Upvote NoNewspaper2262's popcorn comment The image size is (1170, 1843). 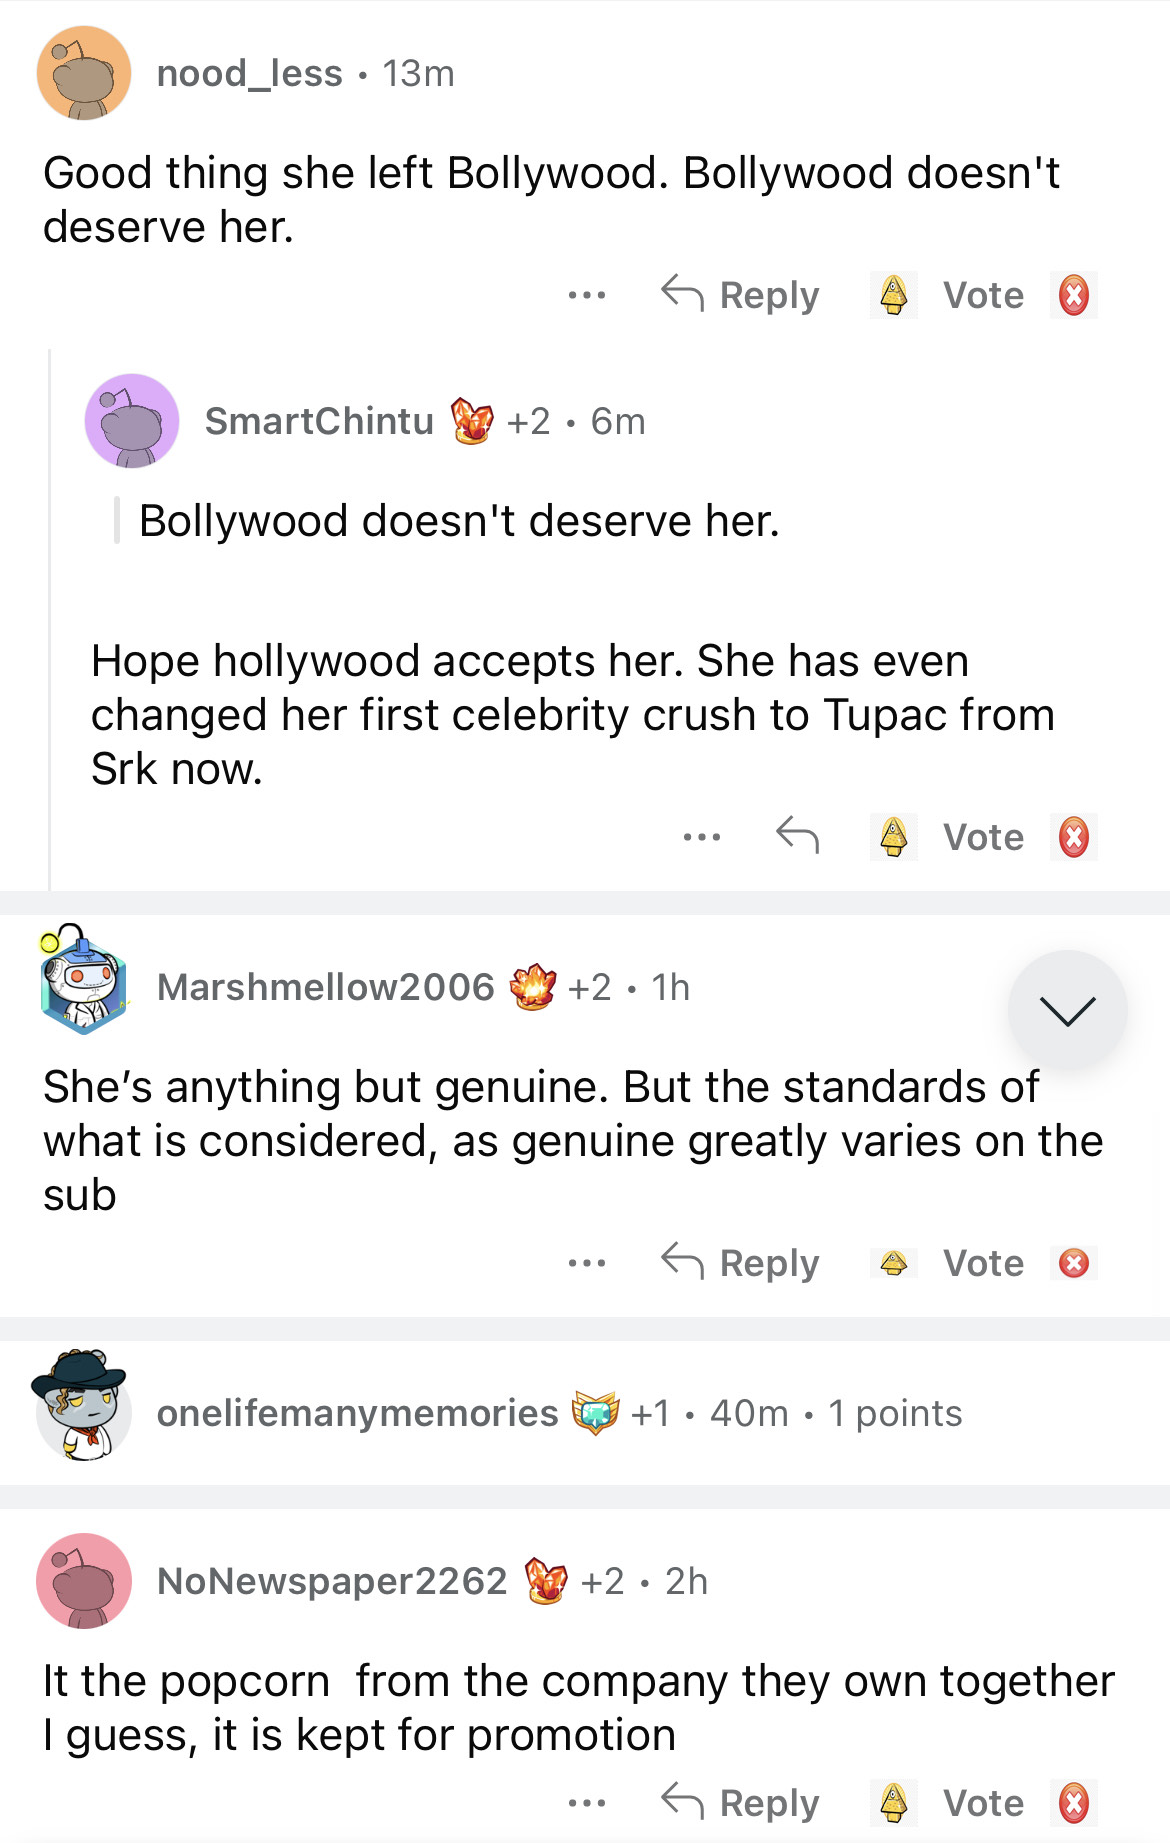893,1803
